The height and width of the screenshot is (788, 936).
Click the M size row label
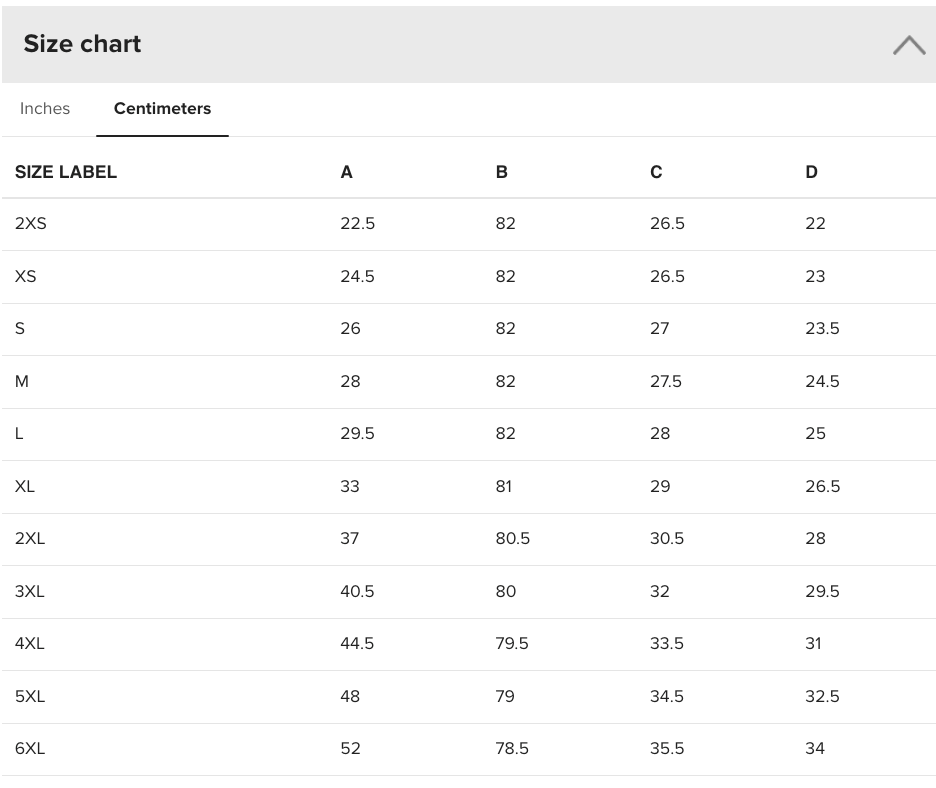click(x=21, y=381)
